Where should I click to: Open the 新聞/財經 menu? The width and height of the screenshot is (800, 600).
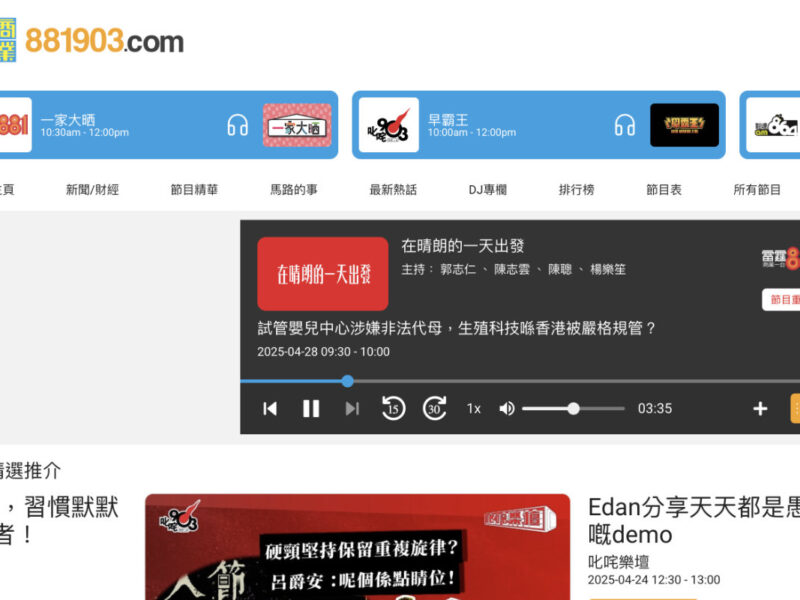(x=92, y=189)
